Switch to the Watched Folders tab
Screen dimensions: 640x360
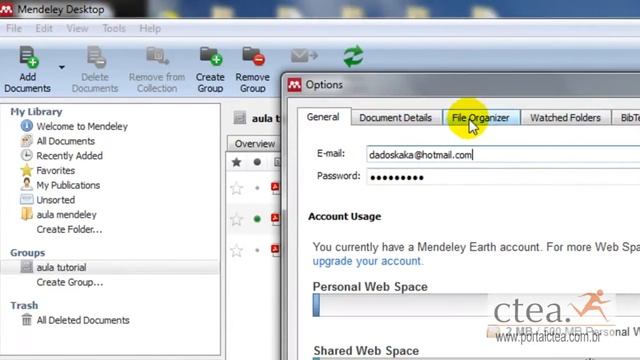pyautogui.click(x=565, y=118)
